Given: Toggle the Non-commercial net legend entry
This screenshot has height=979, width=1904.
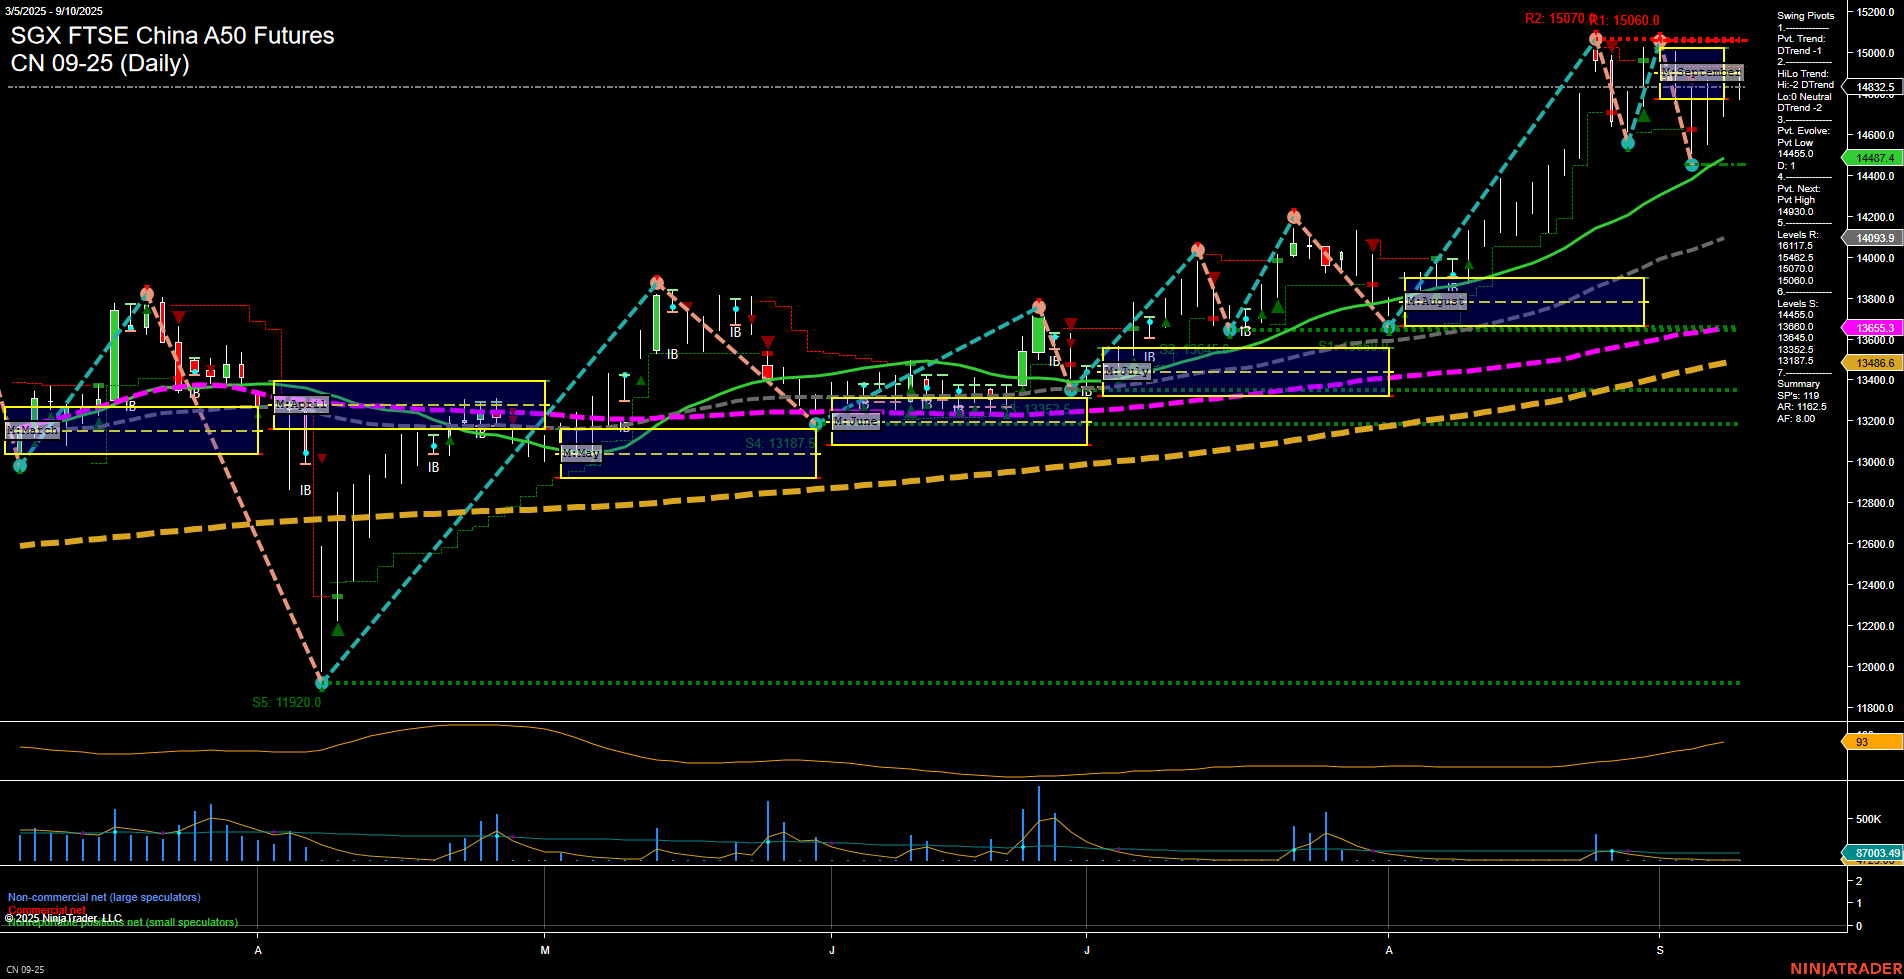Looking at the screenshot, I should coord(103,897).
